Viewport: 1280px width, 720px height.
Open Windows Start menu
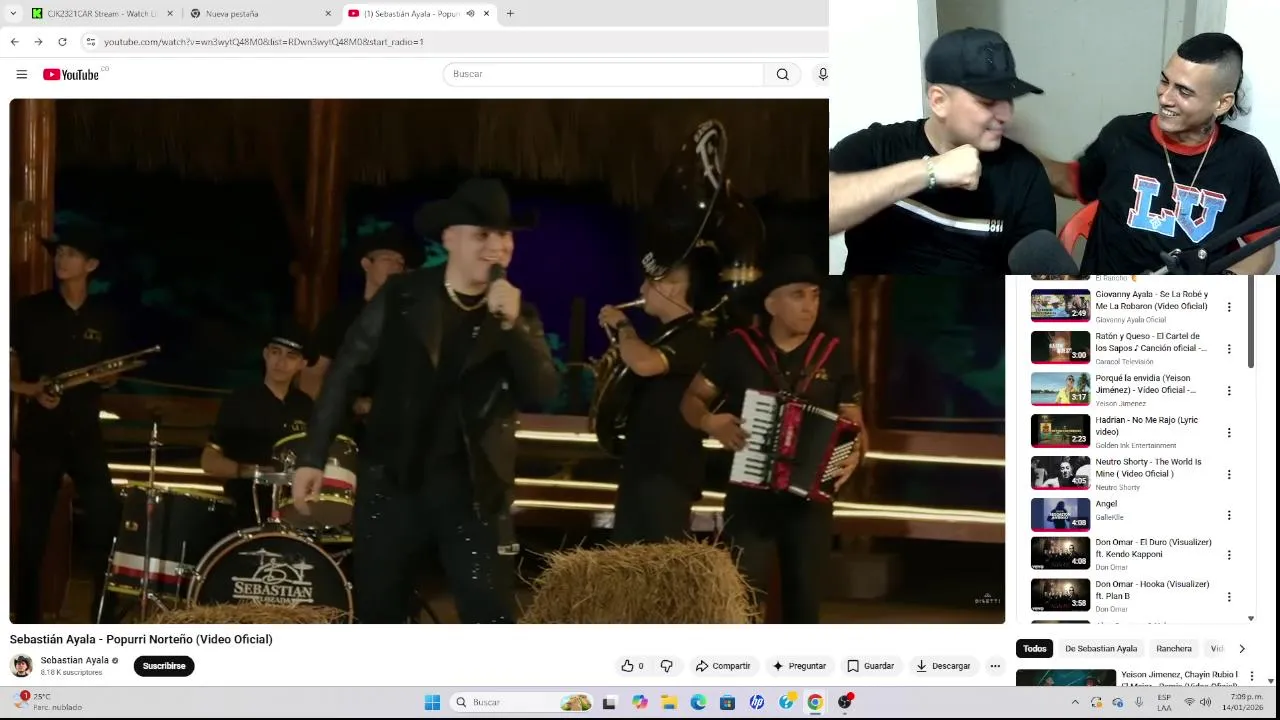(432, 702)
